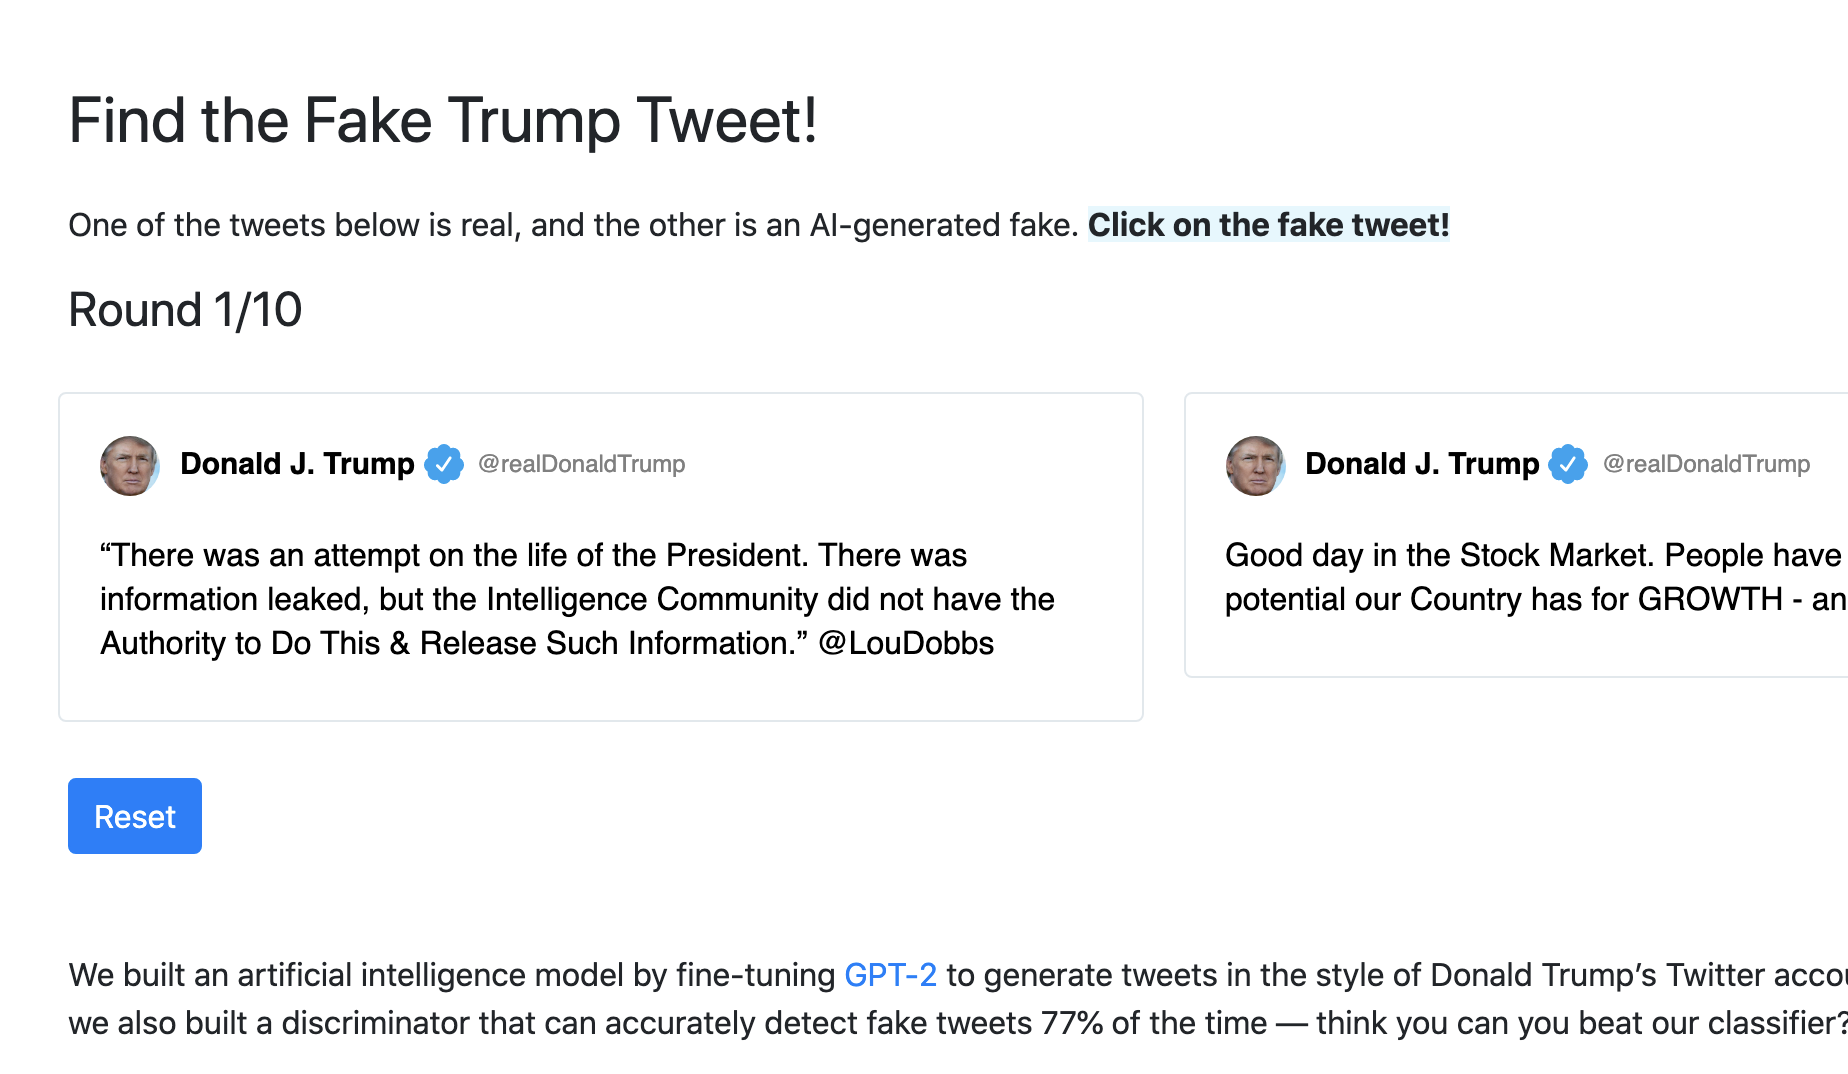
Task: Click the left tweet's Trump avatar
Action: 130,465
